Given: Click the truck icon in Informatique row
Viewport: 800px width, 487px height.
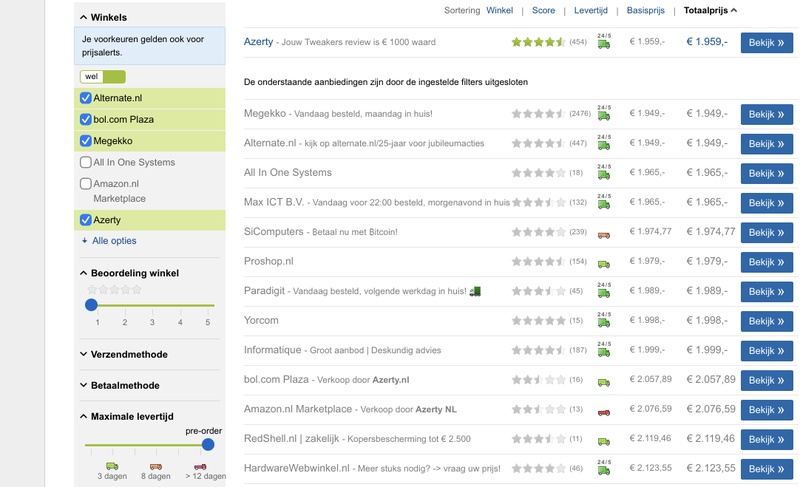Looking at the screenshot, I should 604,350.
